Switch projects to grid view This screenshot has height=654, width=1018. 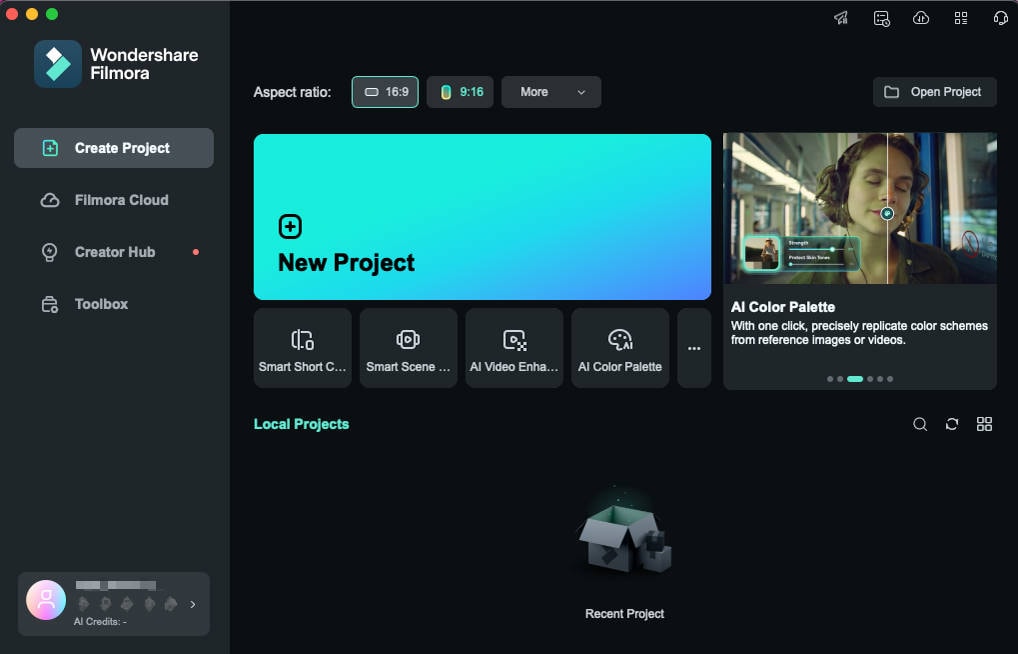984,424
